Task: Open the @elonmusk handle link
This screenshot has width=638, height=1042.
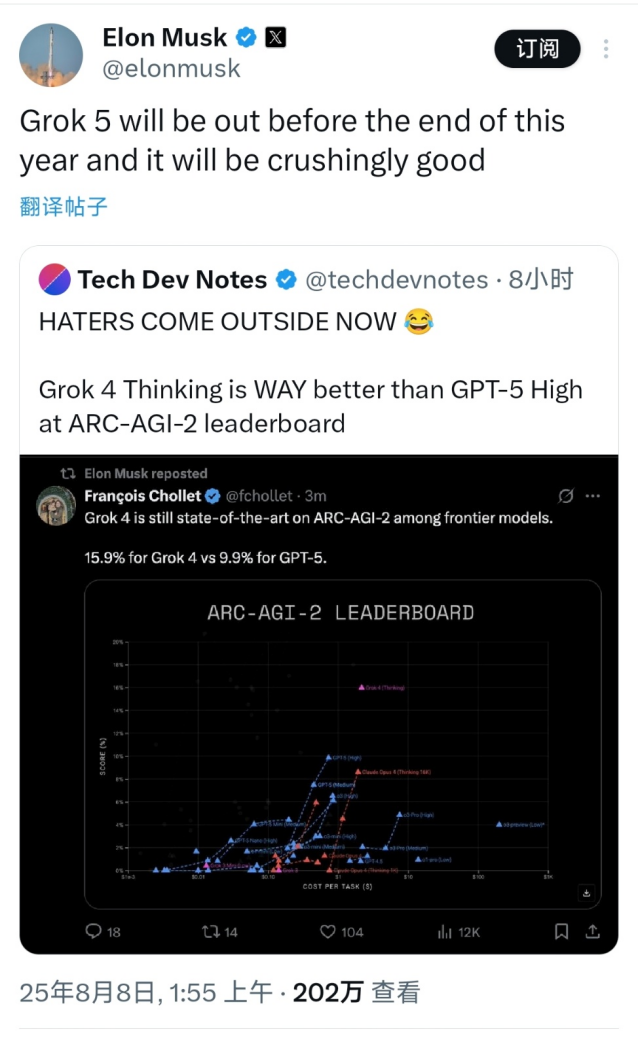Action: click(171, 68)
